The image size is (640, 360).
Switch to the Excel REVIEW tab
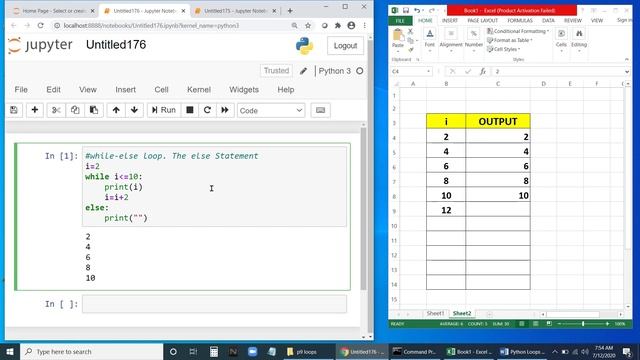click(573, 20)
